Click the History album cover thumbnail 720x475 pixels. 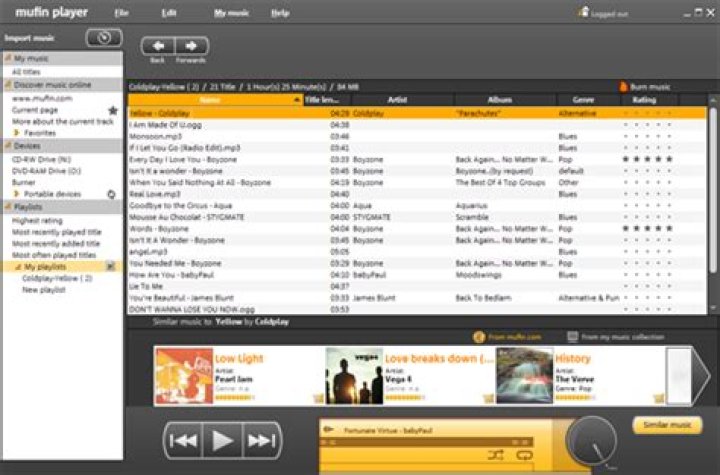(x=524, y=376)
